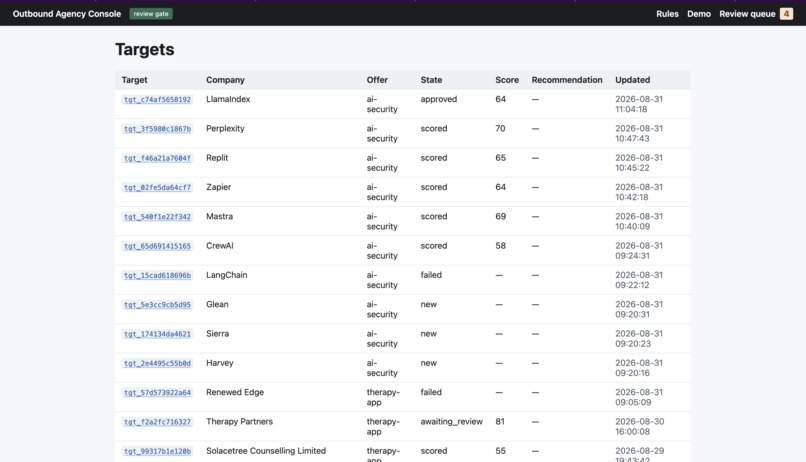Open target tgt_540f1e22f342
Screen dimensions: 806x462
pos(157,217)
